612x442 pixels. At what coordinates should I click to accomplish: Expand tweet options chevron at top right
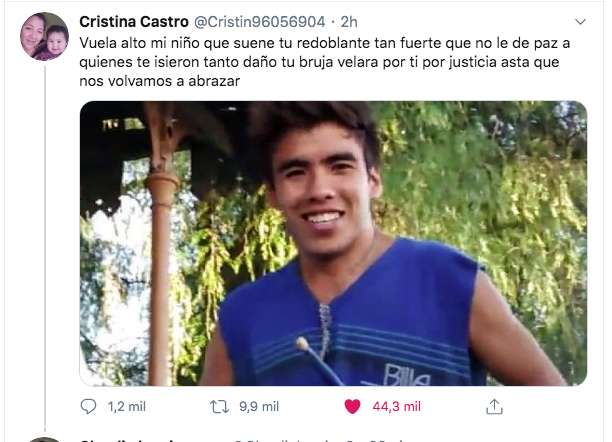pyautogui.click(x=580, y=22)
